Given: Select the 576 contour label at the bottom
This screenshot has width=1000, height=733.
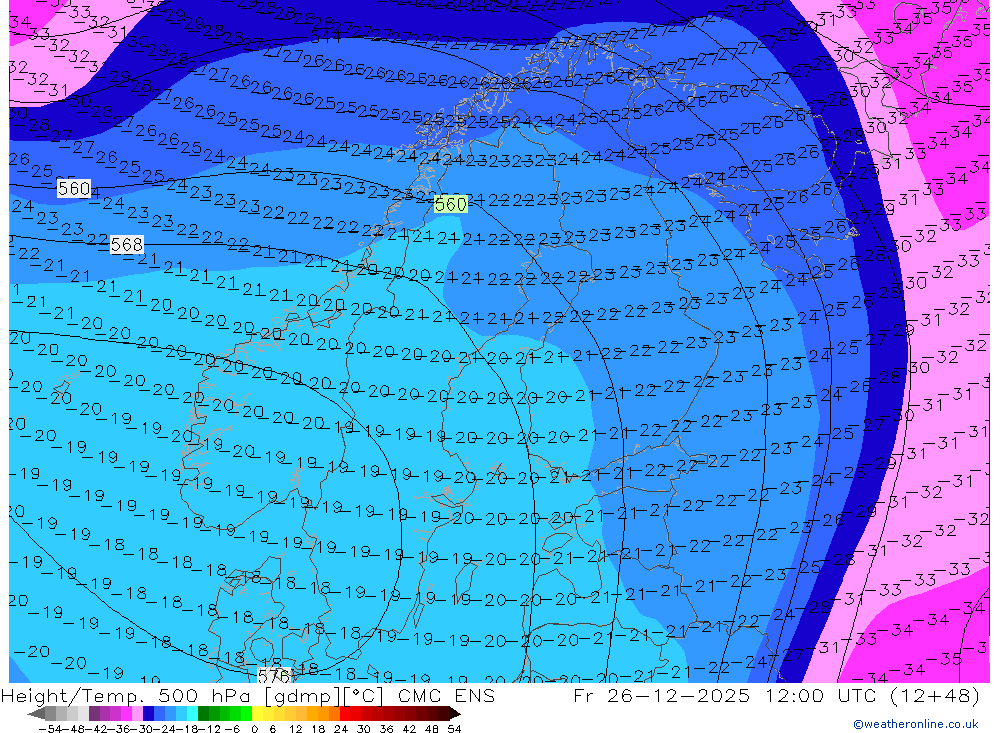Looking at the screenshot, I should click(x=274, y=676).
